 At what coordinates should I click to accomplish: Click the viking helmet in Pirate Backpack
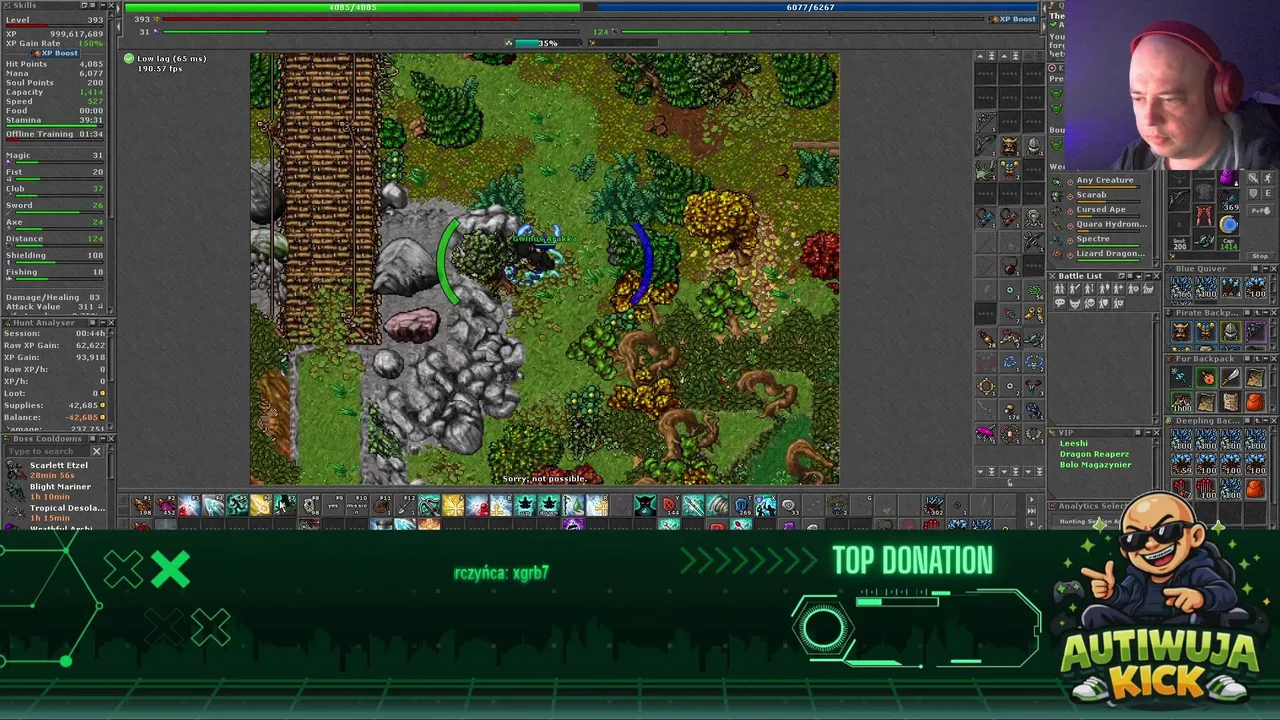click(1182, 332)
